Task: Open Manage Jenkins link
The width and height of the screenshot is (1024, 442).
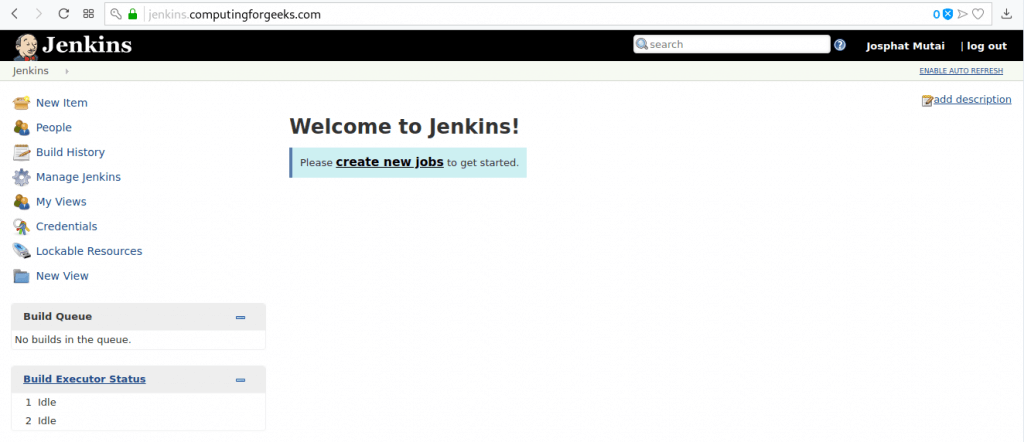Action: coord(78,178)
